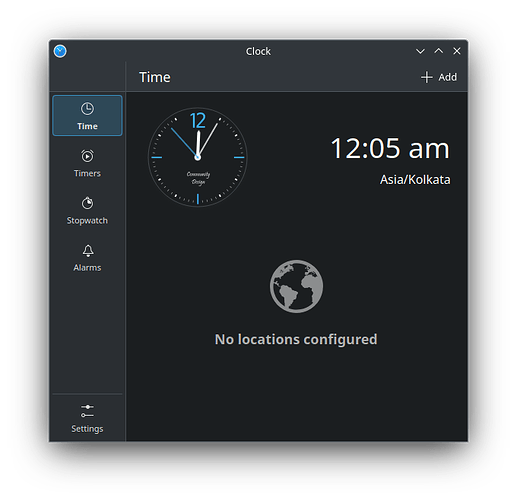
Task: Click the Settings label in sidebar
Action: click(x=87, y=429)
